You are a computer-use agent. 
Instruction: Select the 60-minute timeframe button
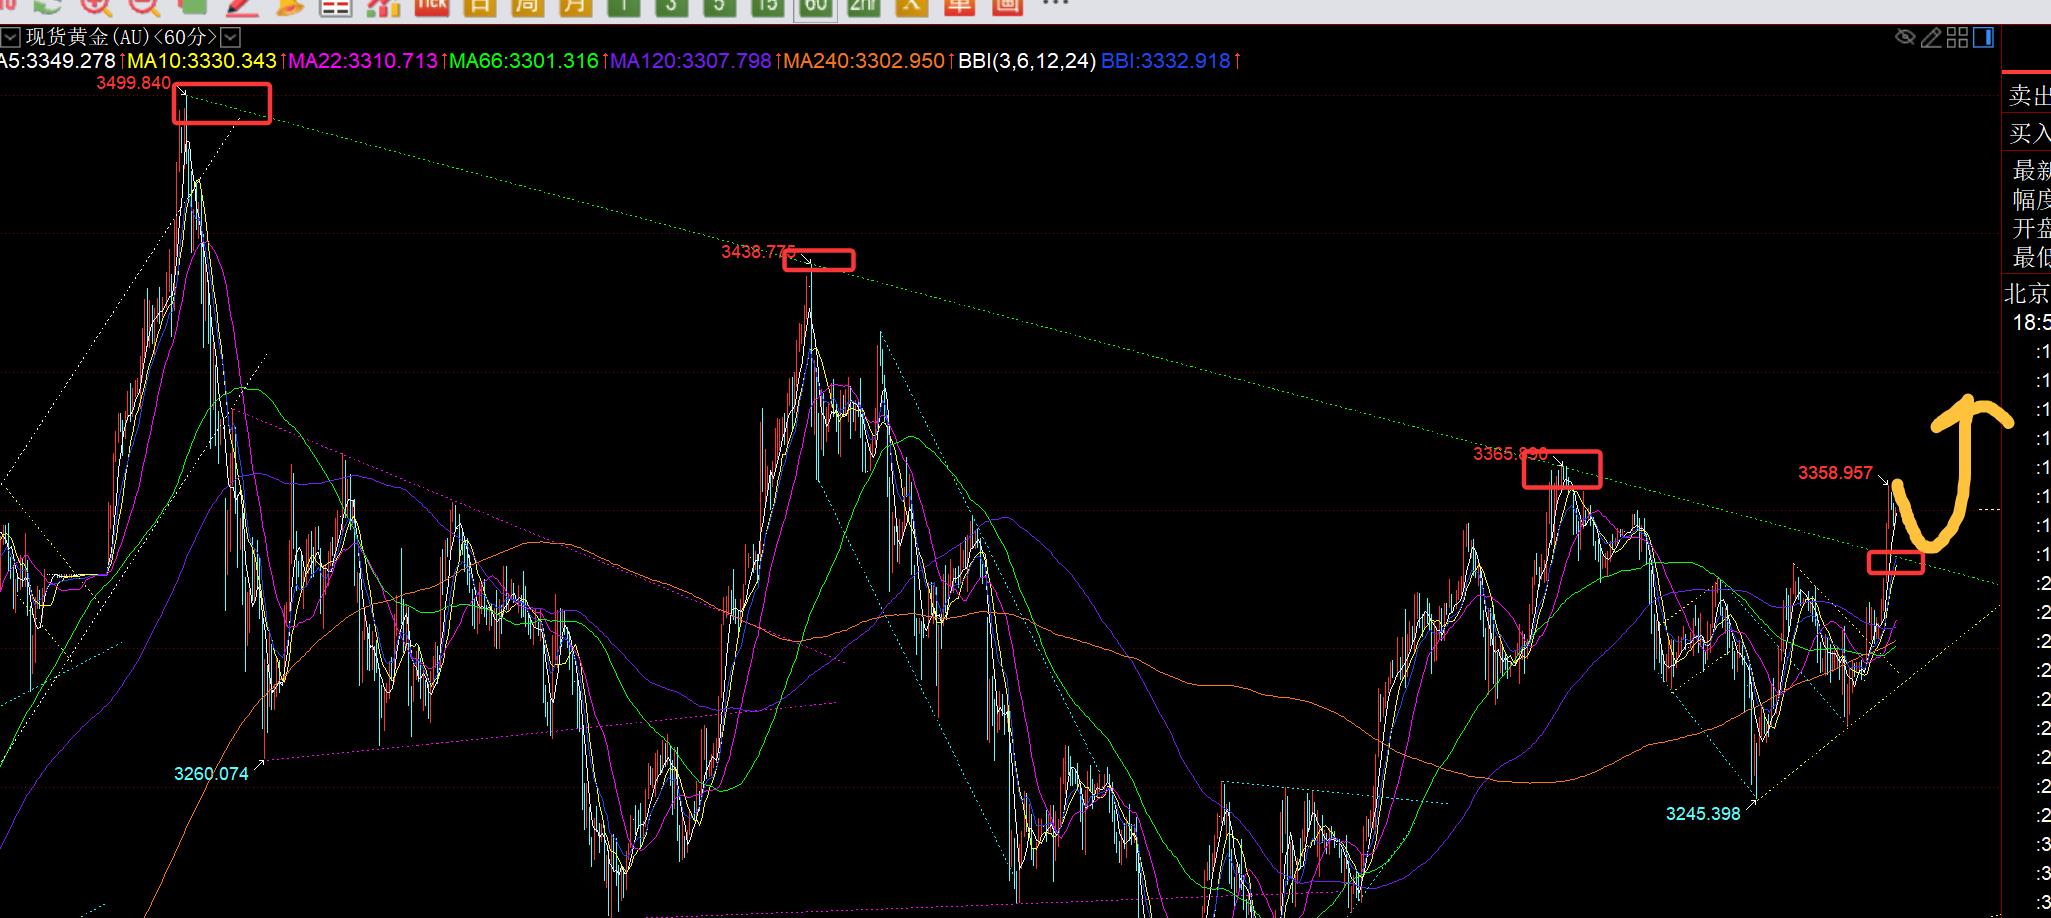click(815, 6)
